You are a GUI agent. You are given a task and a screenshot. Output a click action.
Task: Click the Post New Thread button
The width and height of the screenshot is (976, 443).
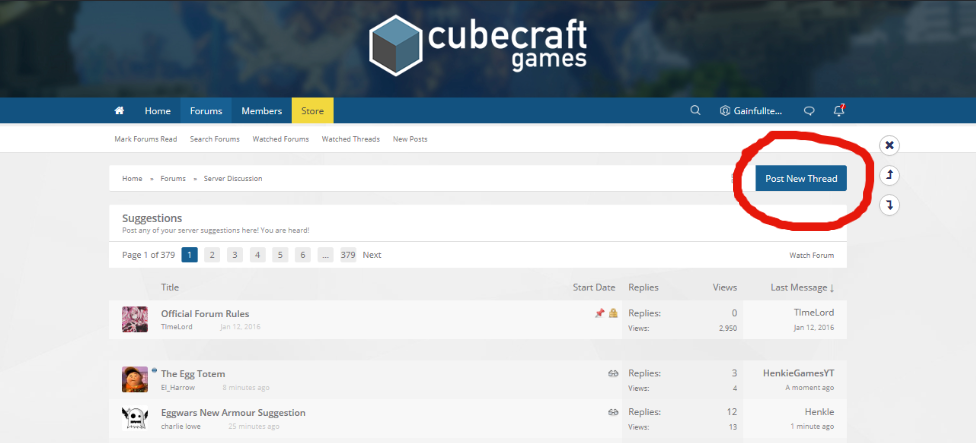point(801,179)
